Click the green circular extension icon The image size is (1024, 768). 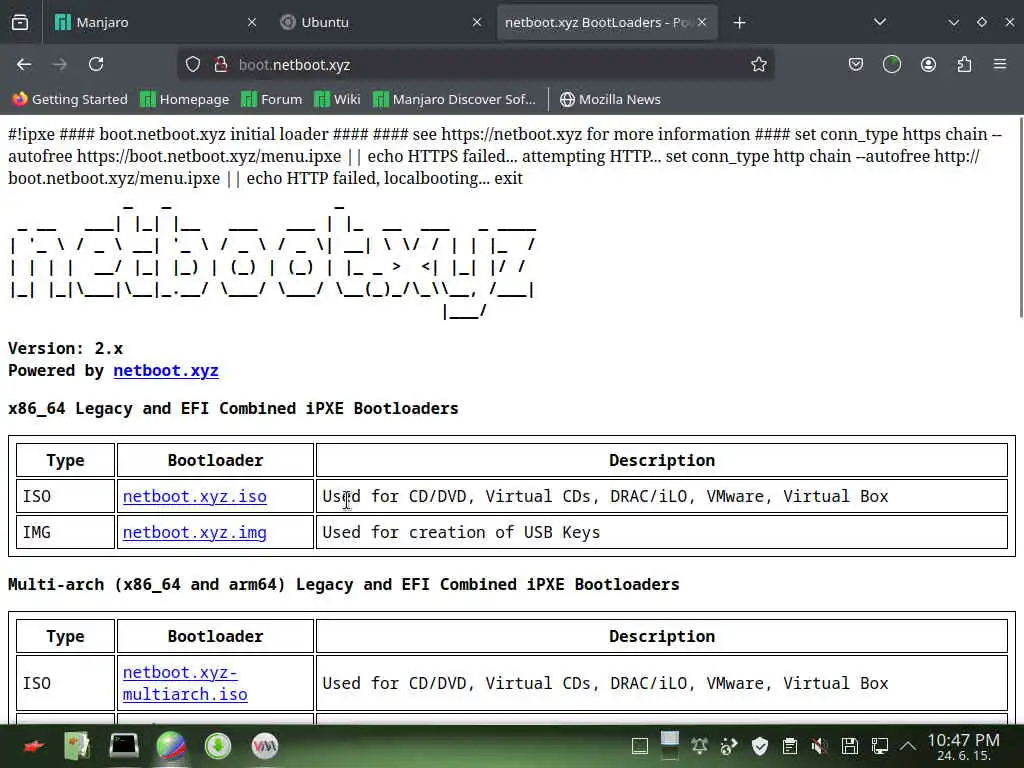click(891, 65)
